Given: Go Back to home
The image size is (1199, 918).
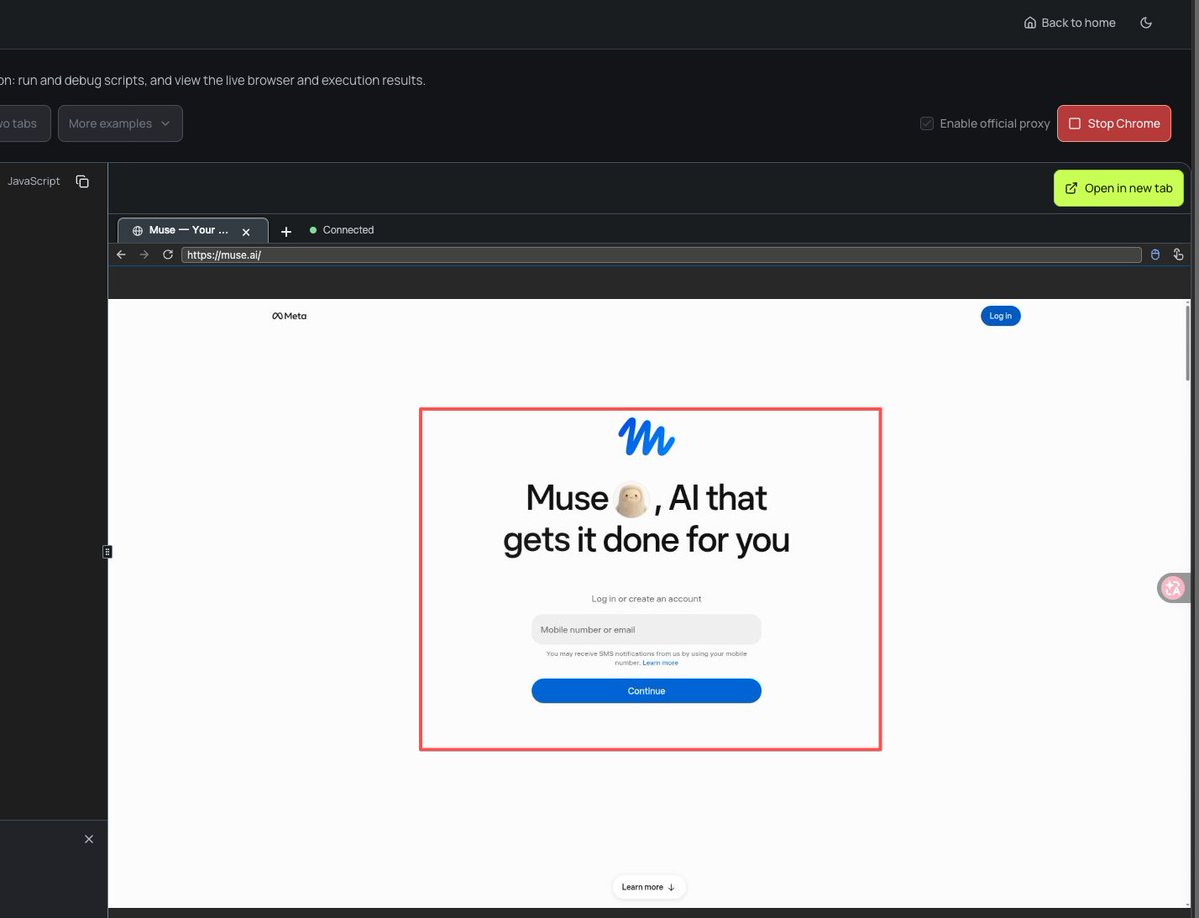Looking at the screenshot, I should pos(1069,23).
